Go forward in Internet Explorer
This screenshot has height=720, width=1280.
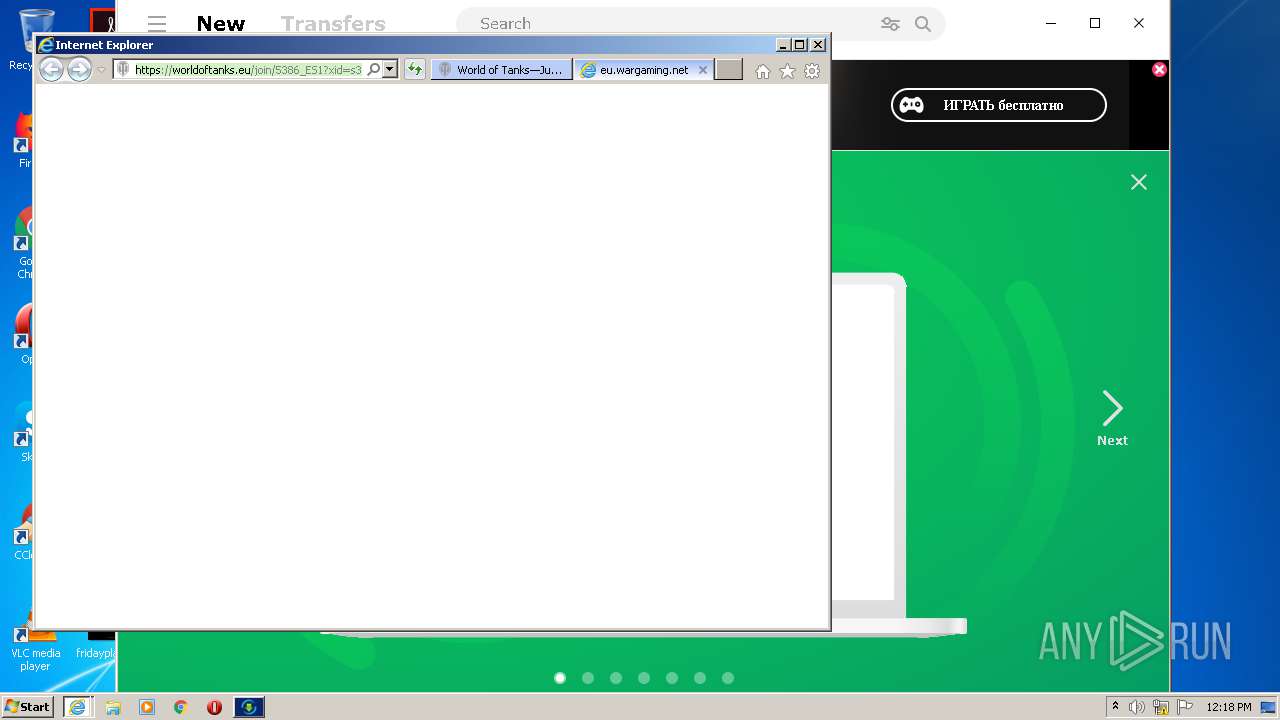[79, 69]
